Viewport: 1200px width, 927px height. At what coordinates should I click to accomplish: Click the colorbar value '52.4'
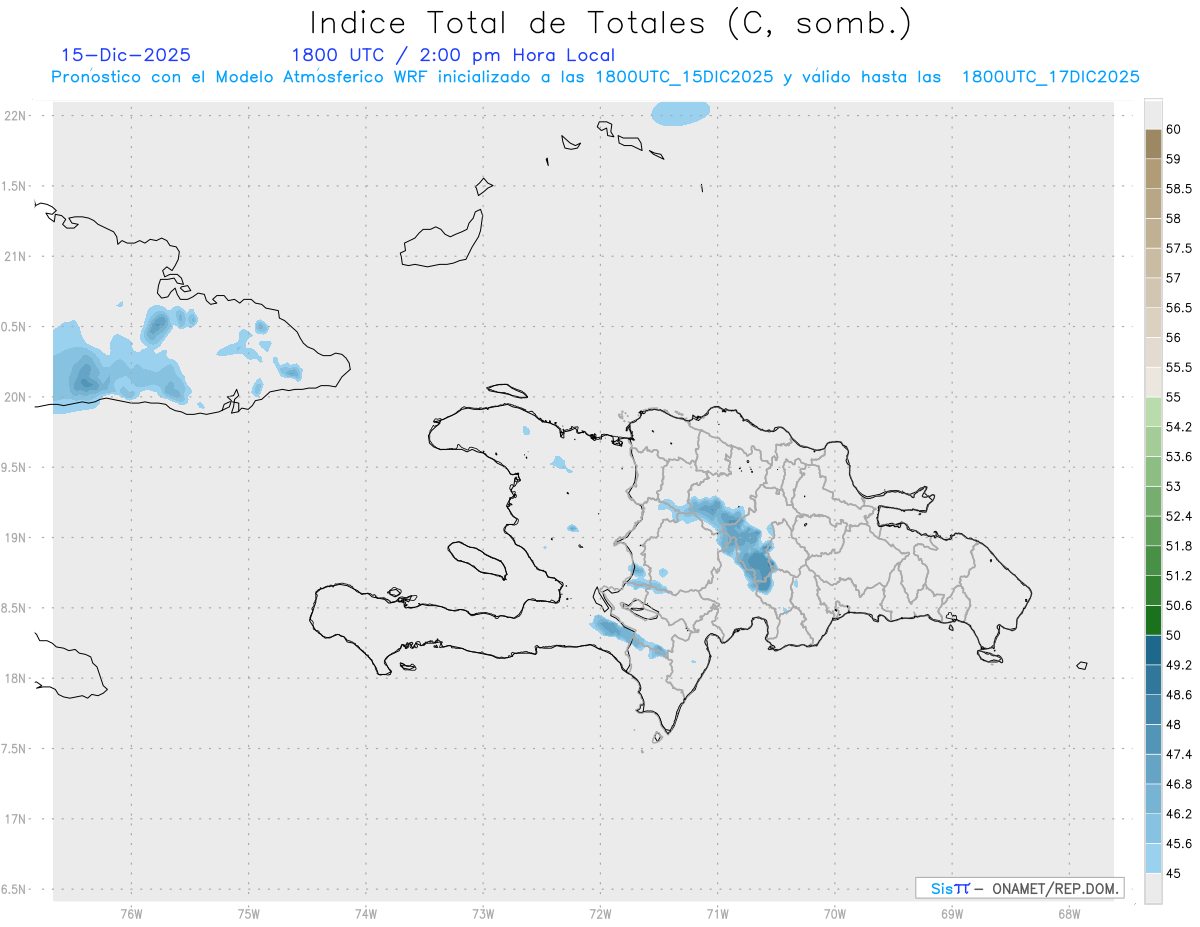(x=1179, y=516)
